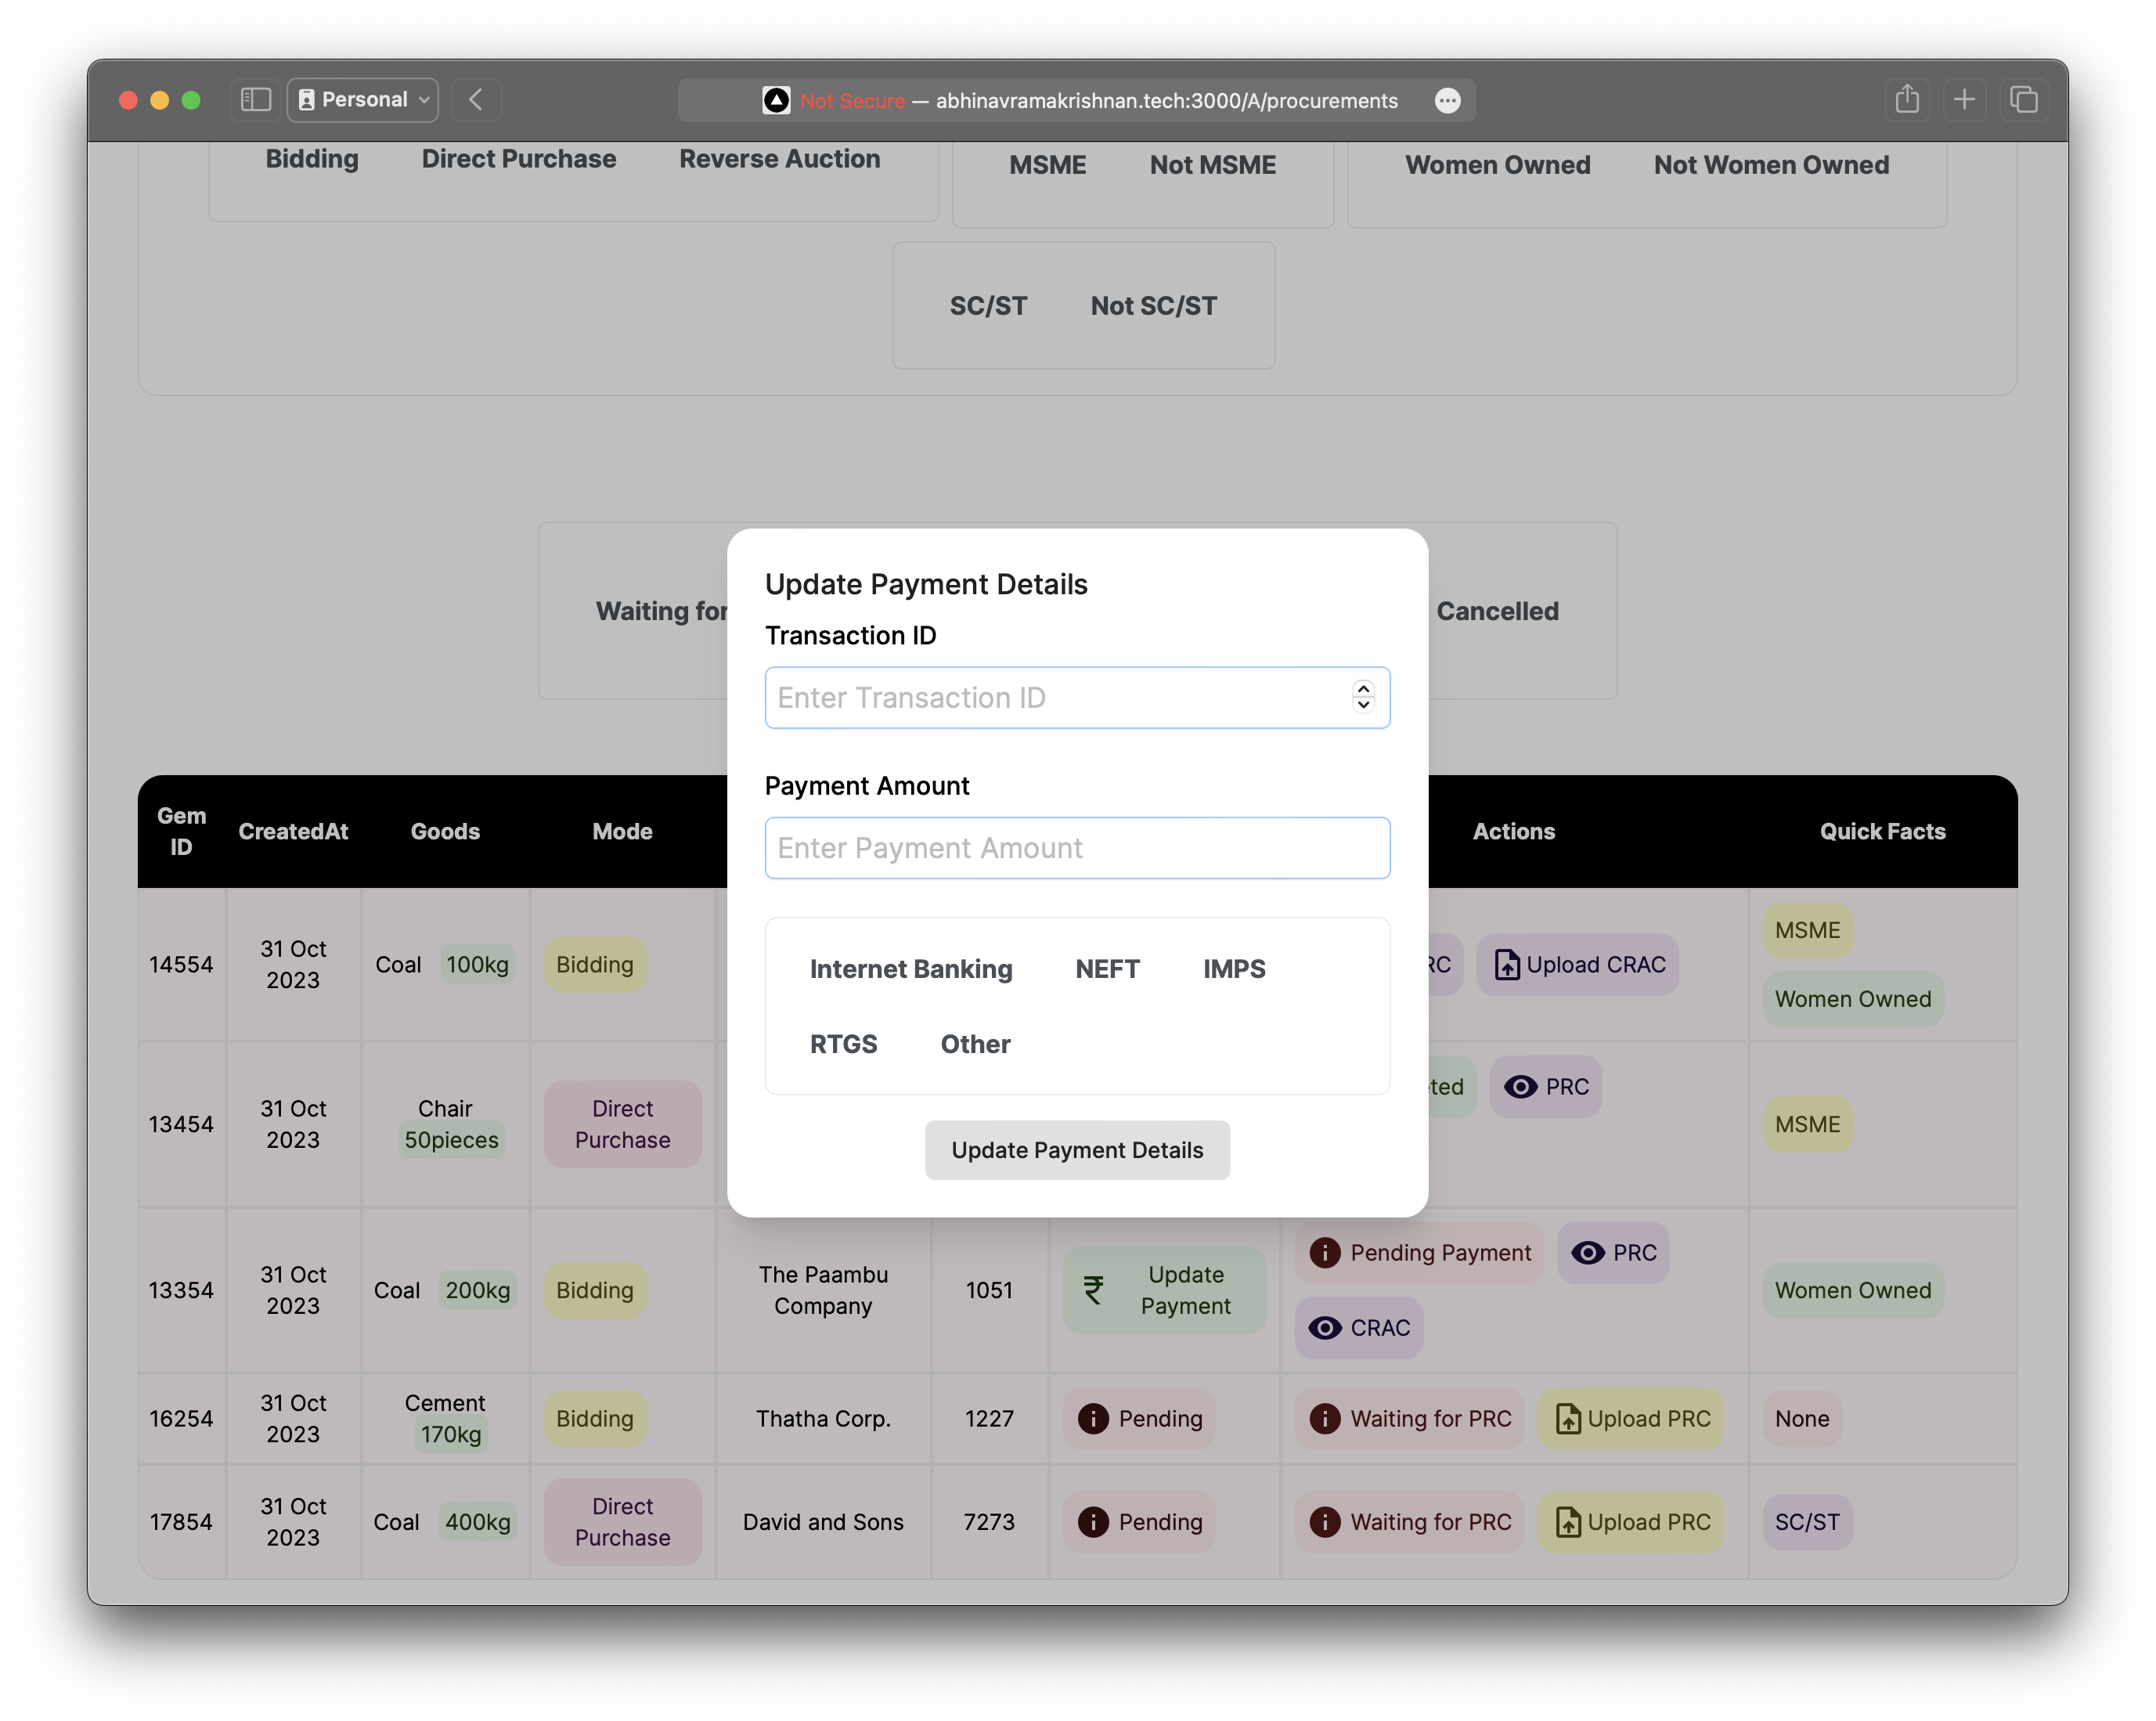The width and height of the screenshot is (2156, 1721).
Task: Click Upload CRAC for Gem ID 14554
Action: coord(1576,964)
